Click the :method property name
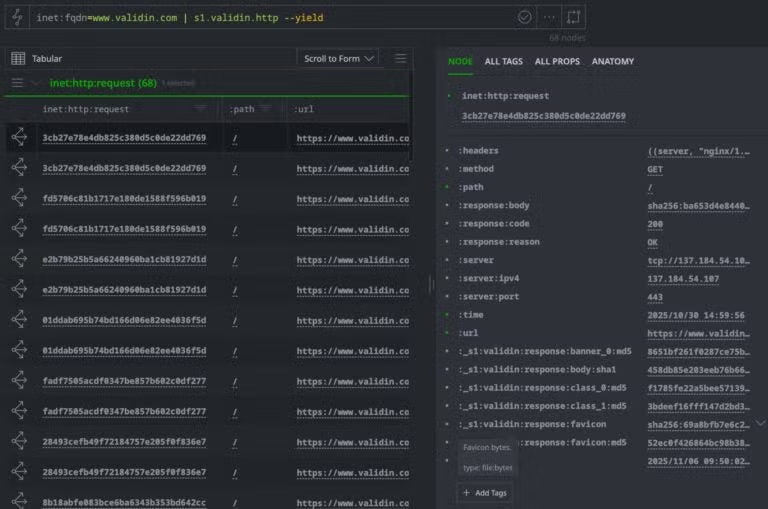The height and width of the screenshot is (509, 768). 476,169
